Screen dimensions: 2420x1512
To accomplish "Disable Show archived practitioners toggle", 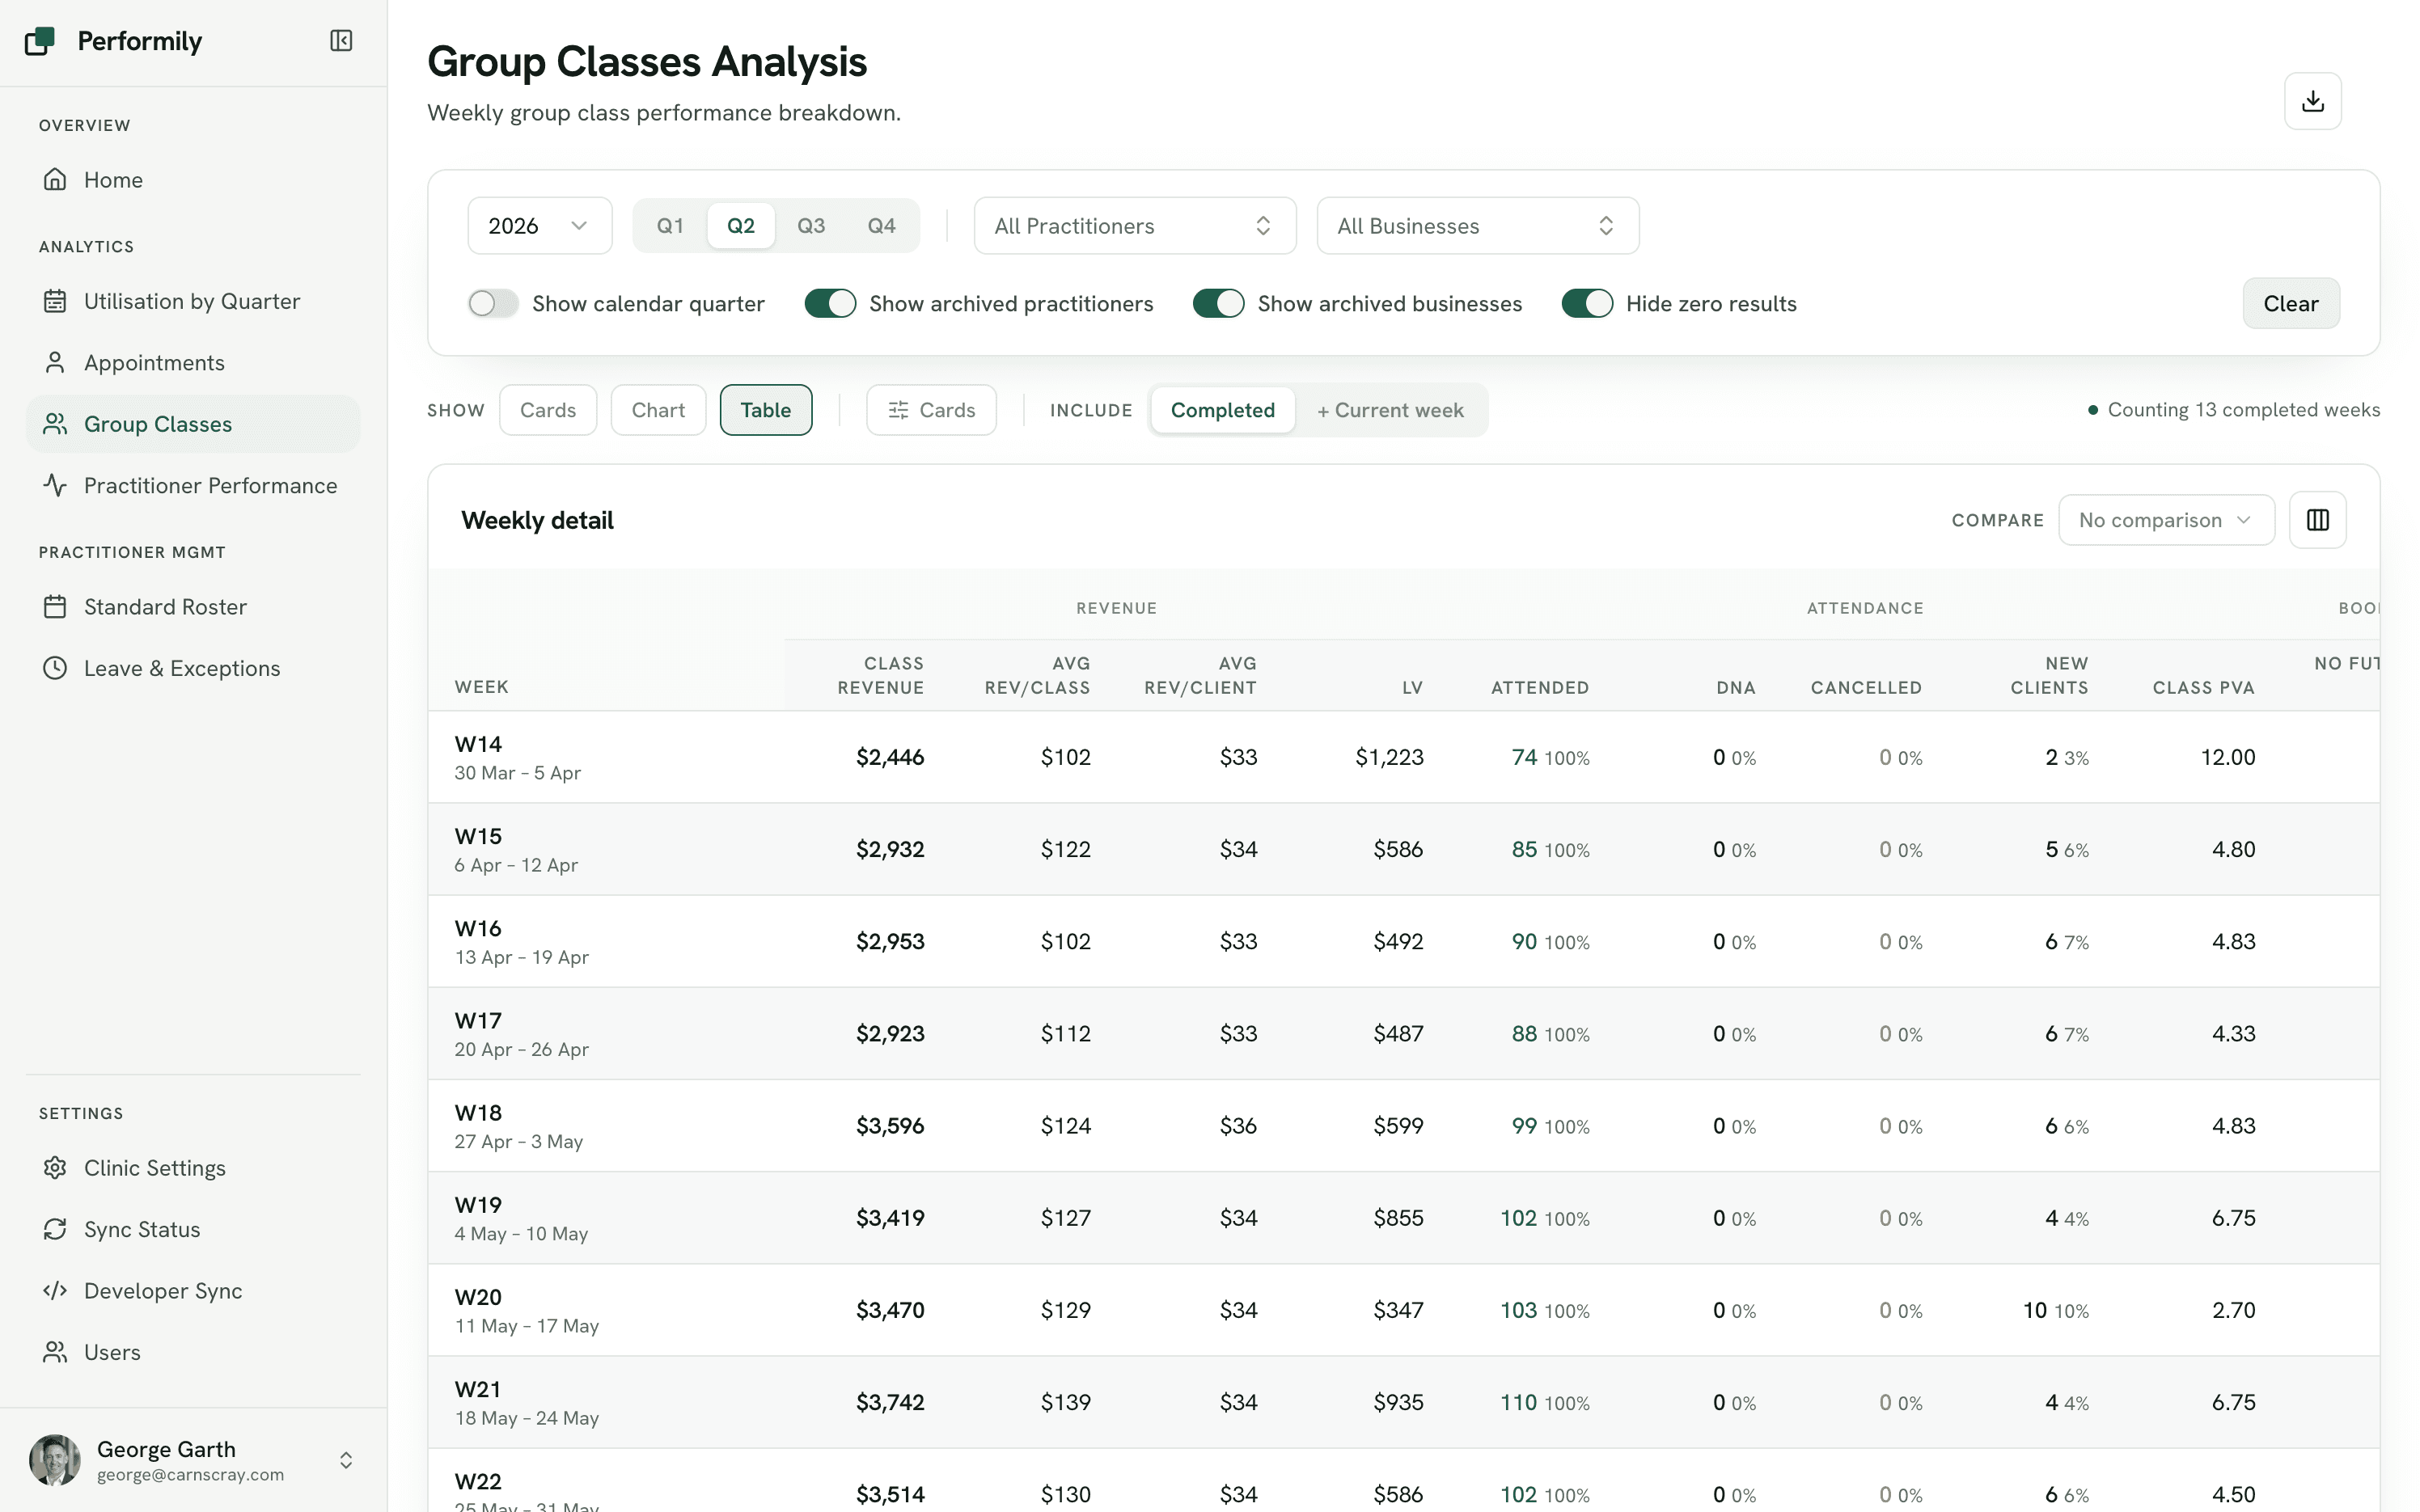I will 830,303.
